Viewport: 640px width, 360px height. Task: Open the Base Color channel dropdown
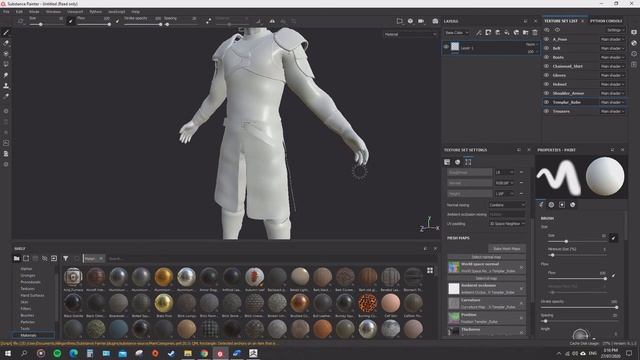click(x=457, y=33)
